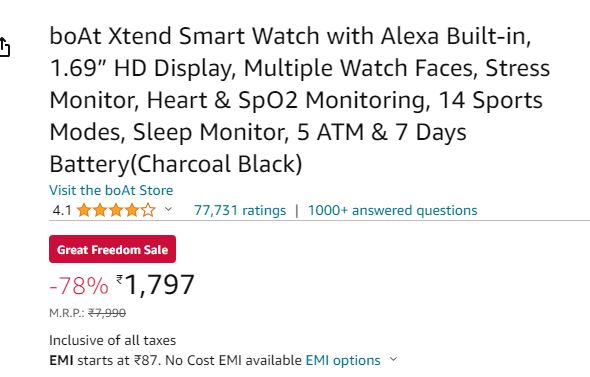This screenshot has height=377, width=590.
Task: Expand the rating breakdown chevron
Action: [168, 209]
